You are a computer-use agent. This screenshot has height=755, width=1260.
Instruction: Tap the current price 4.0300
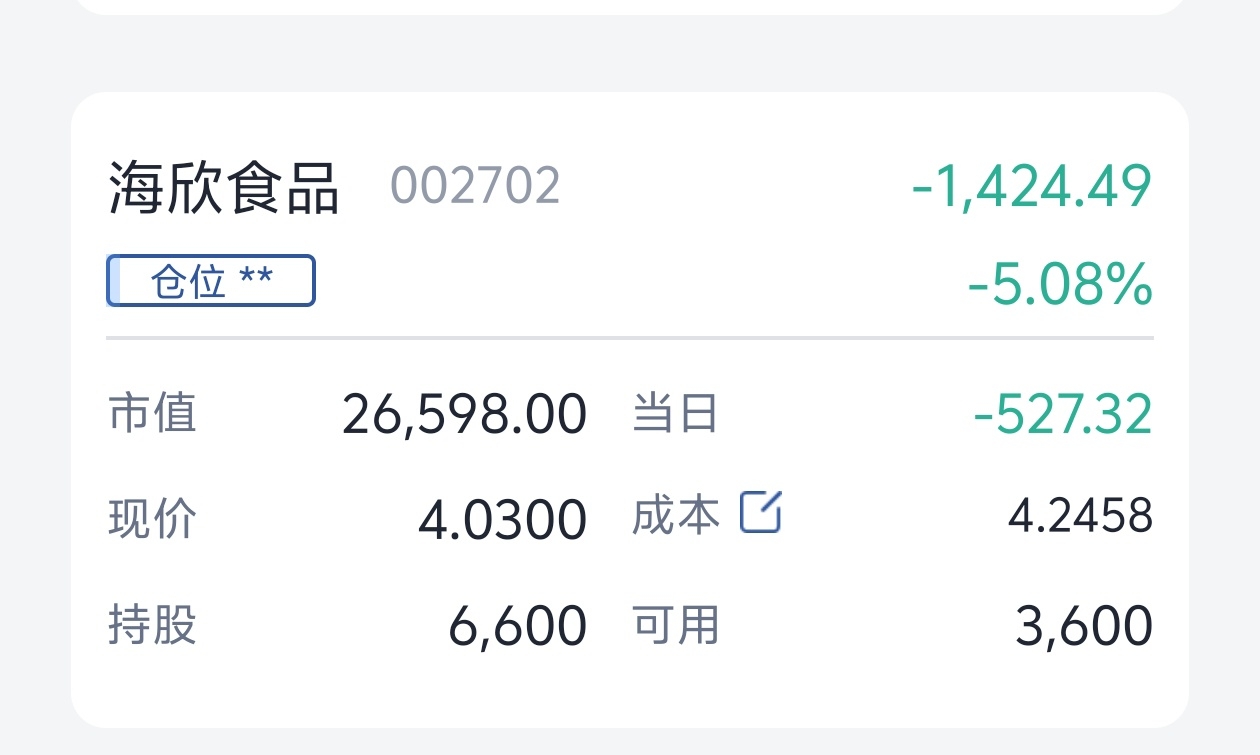pyautogui.click(x=499, y=518)
